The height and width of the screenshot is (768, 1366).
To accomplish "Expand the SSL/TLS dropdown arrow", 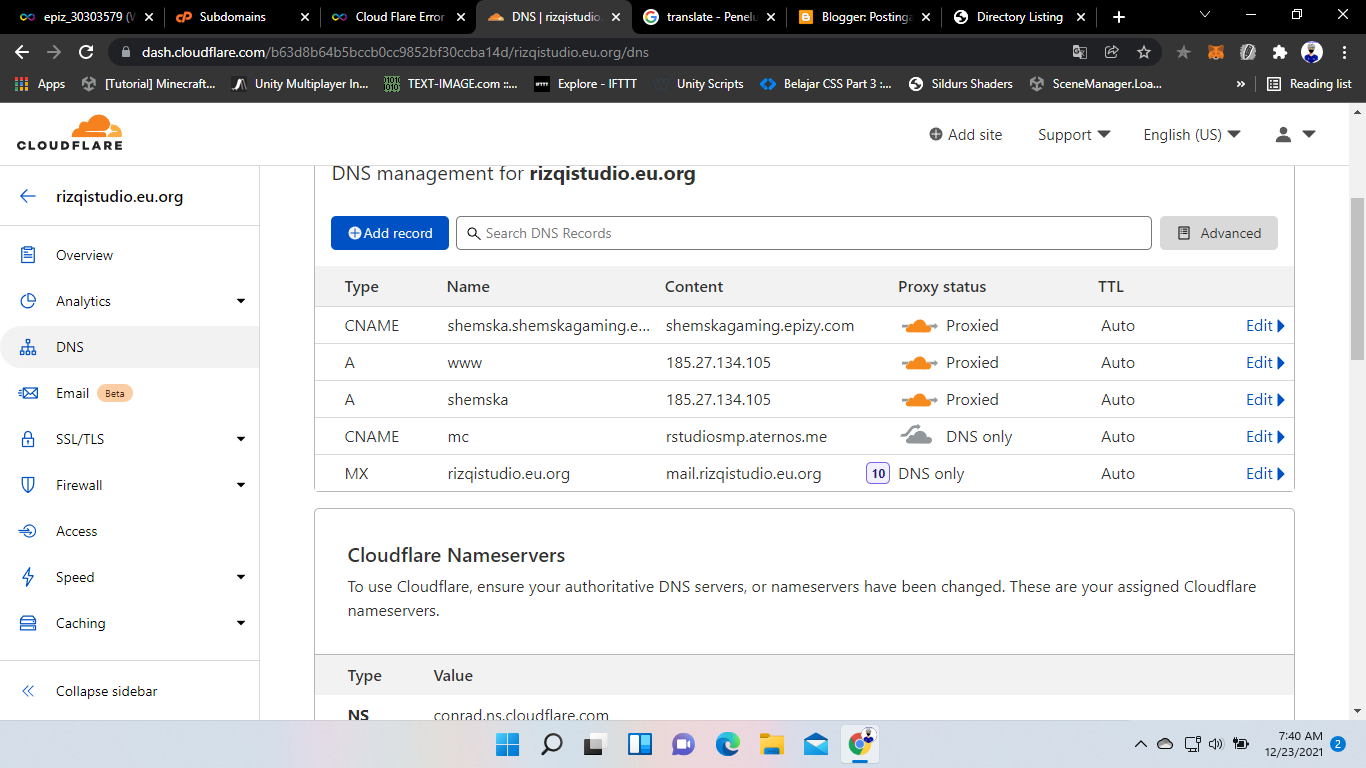I will (241, 439).
